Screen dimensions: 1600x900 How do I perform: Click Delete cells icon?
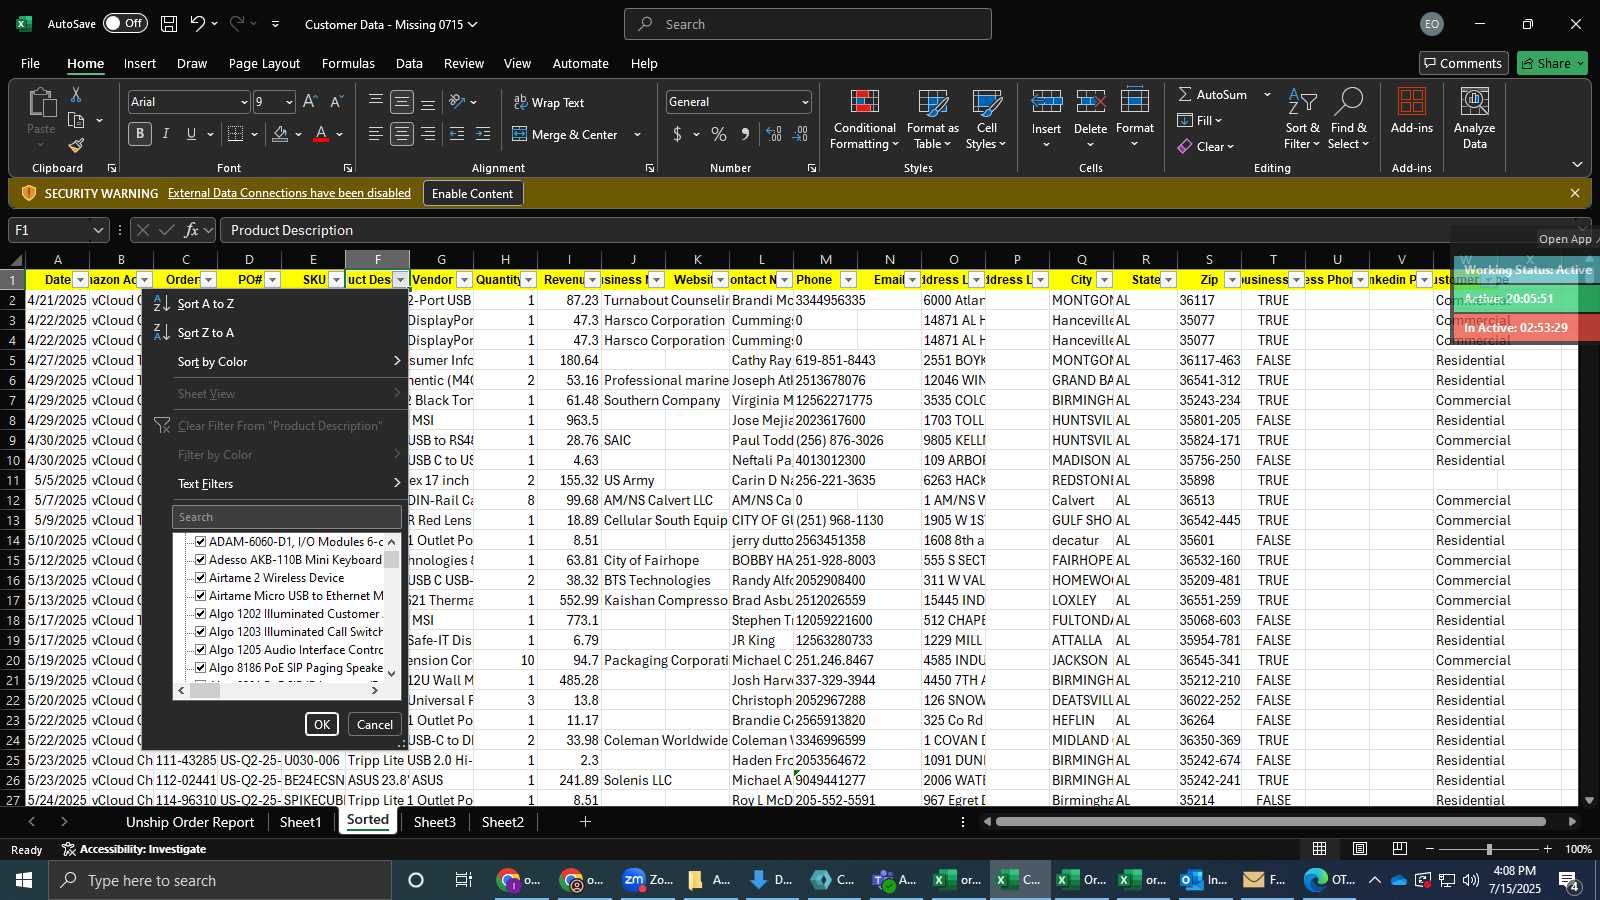coord(1090,102)
